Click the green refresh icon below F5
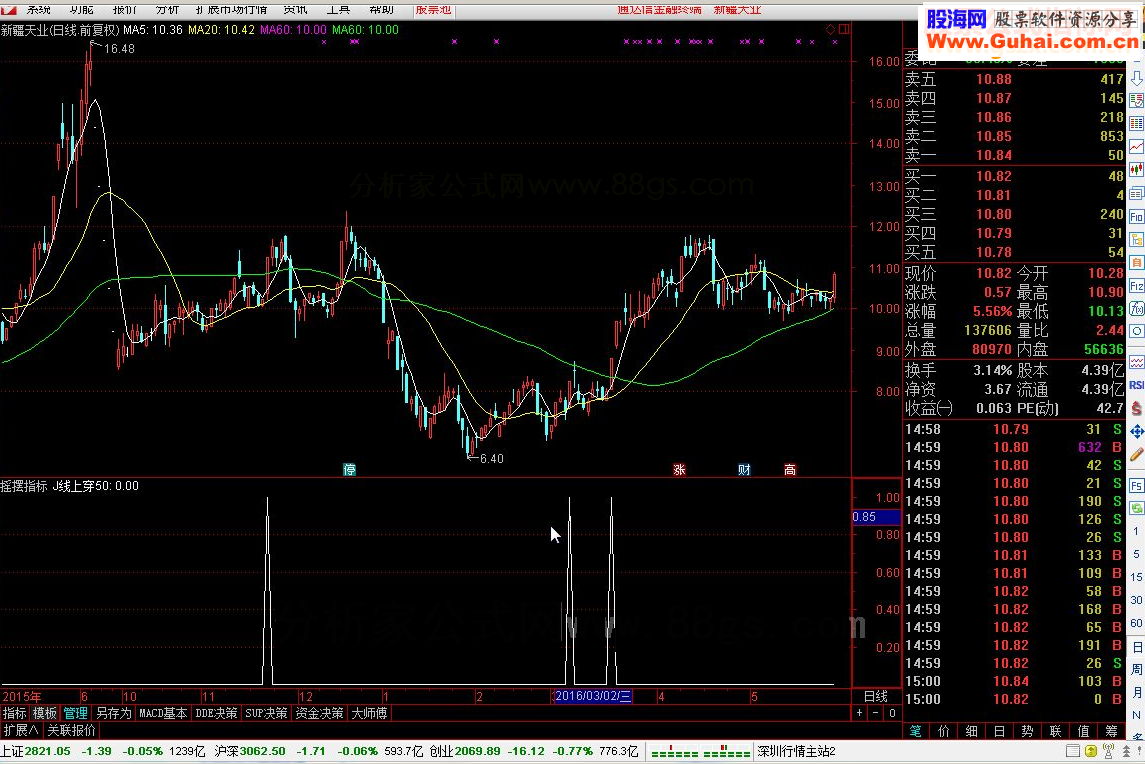 (1137, 508)
